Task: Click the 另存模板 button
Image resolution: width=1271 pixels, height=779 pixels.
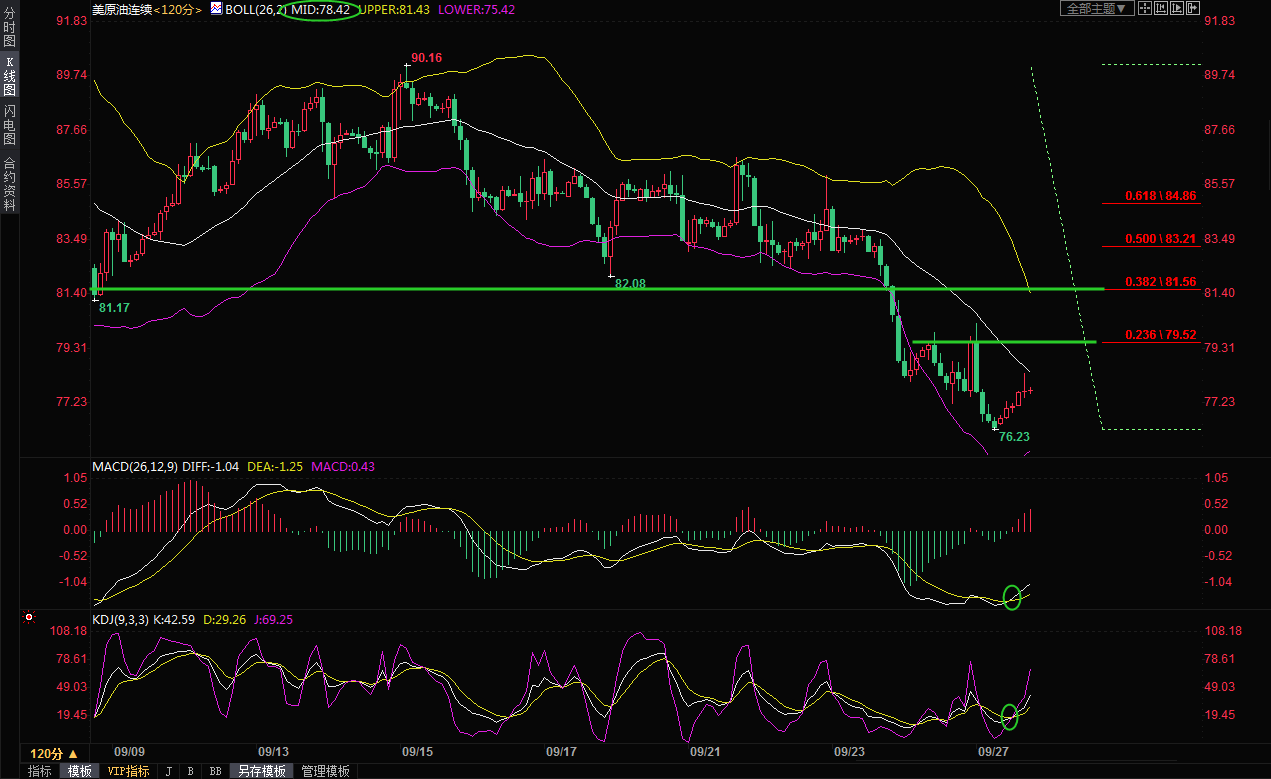Action: pyautogui.click(x=262, y=771)
